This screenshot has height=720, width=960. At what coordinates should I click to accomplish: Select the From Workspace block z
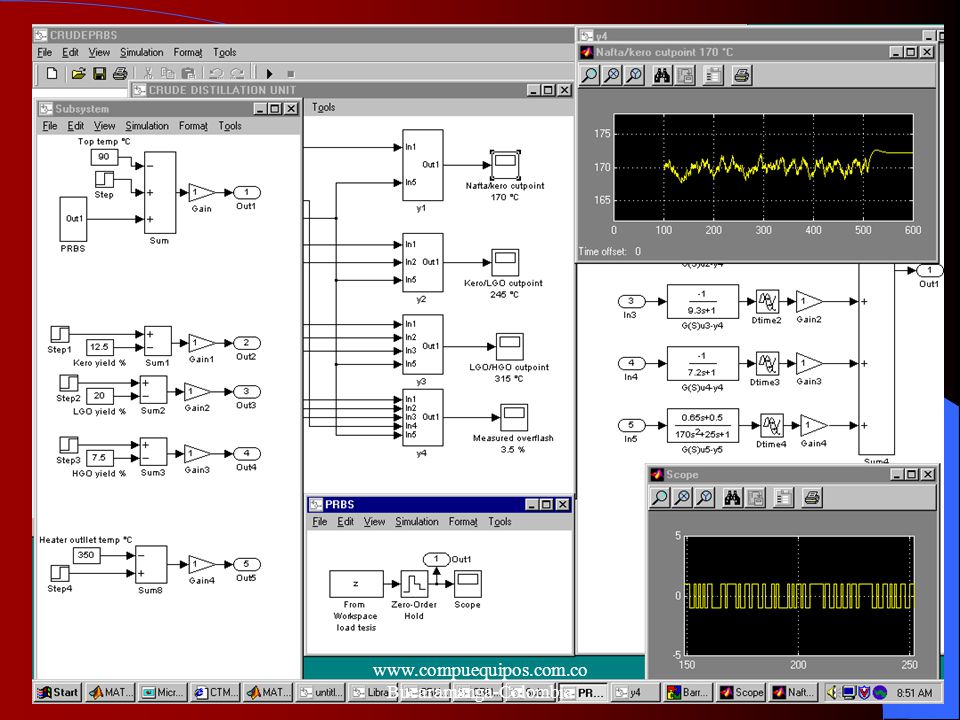356,584
